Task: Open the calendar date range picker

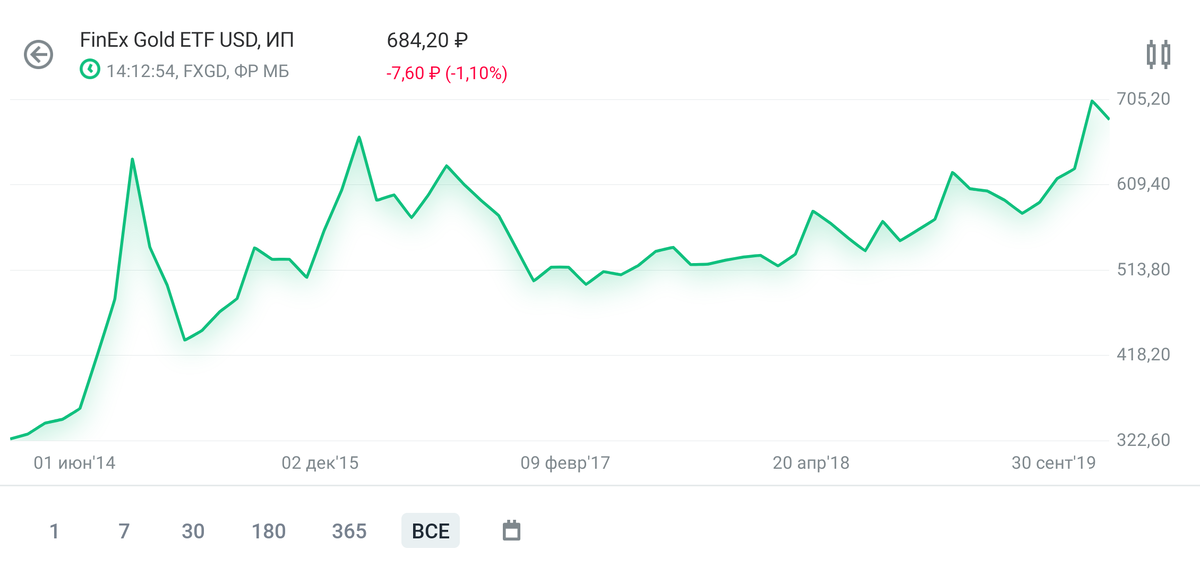Action: click(511, 530)
